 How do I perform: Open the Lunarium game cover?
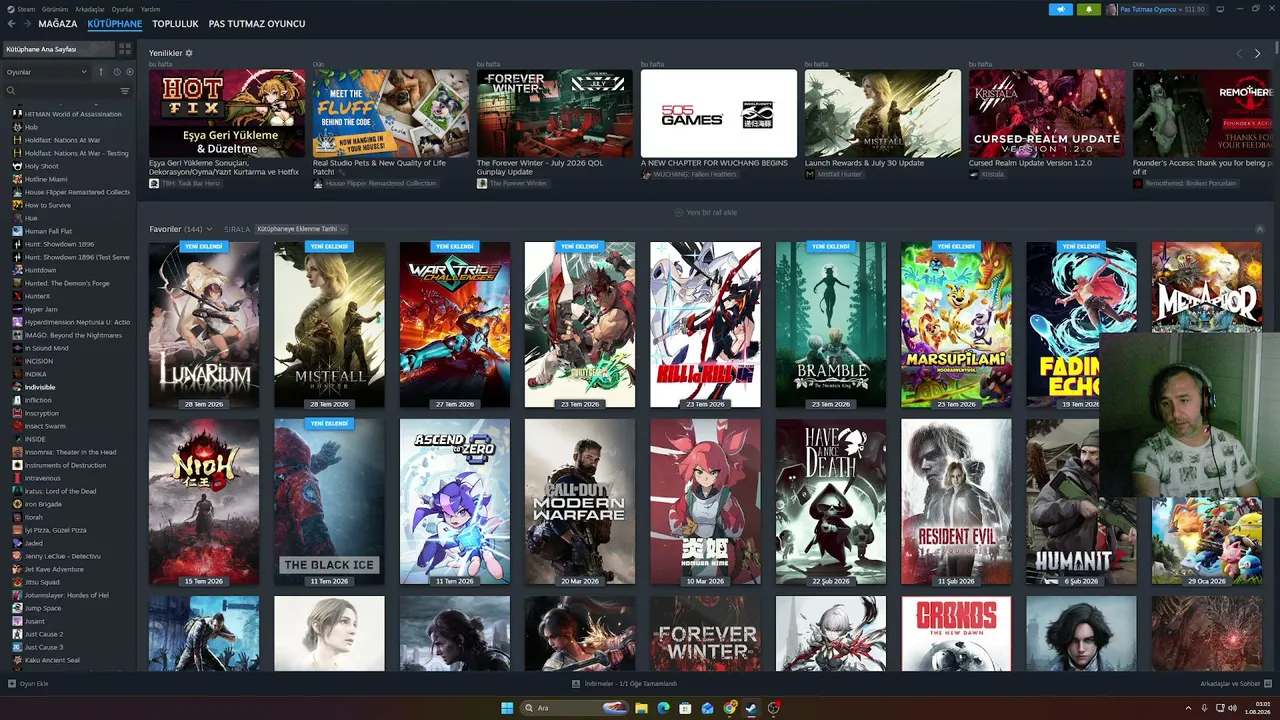(204, 325)
